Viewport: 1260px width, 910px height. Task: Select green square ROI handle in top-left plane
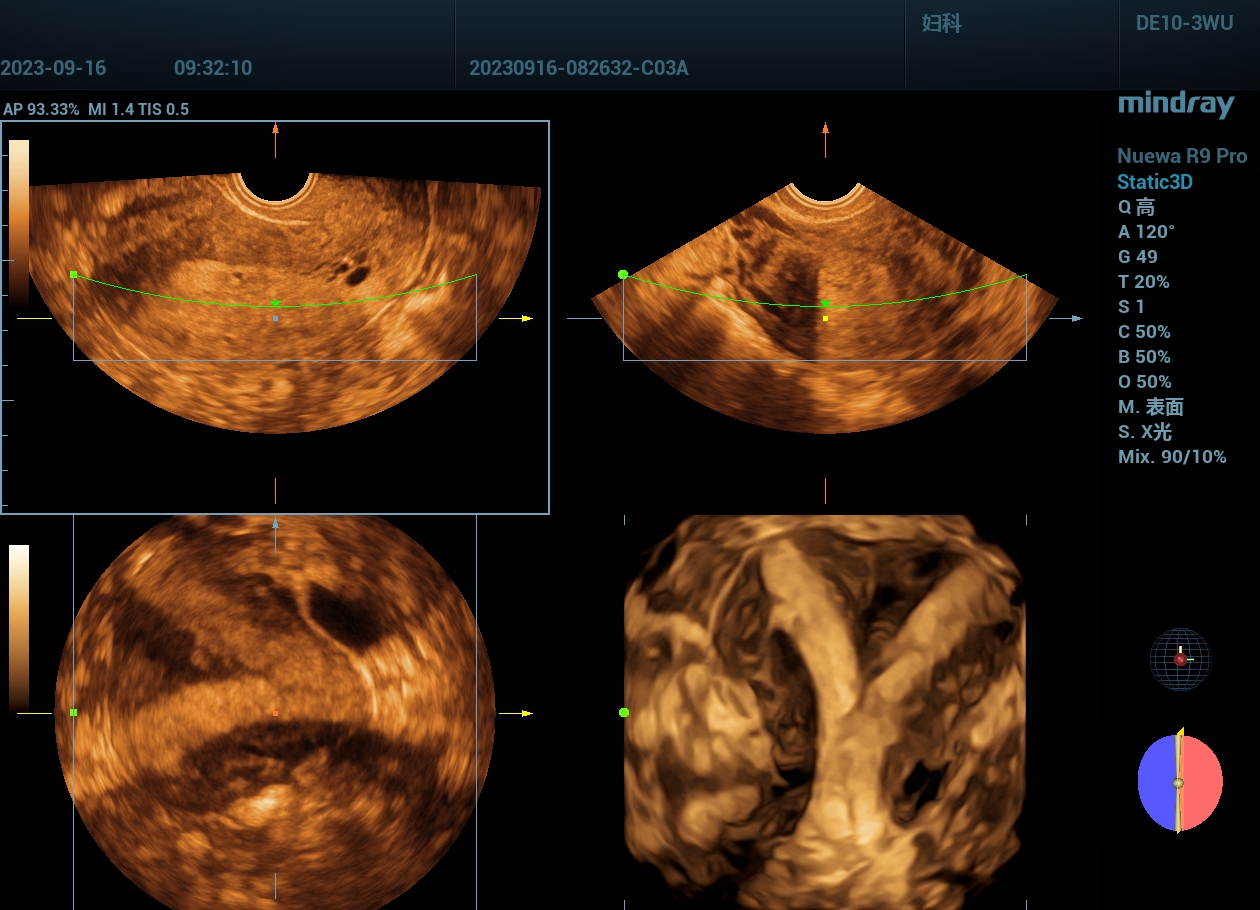(x=73, y=274)
